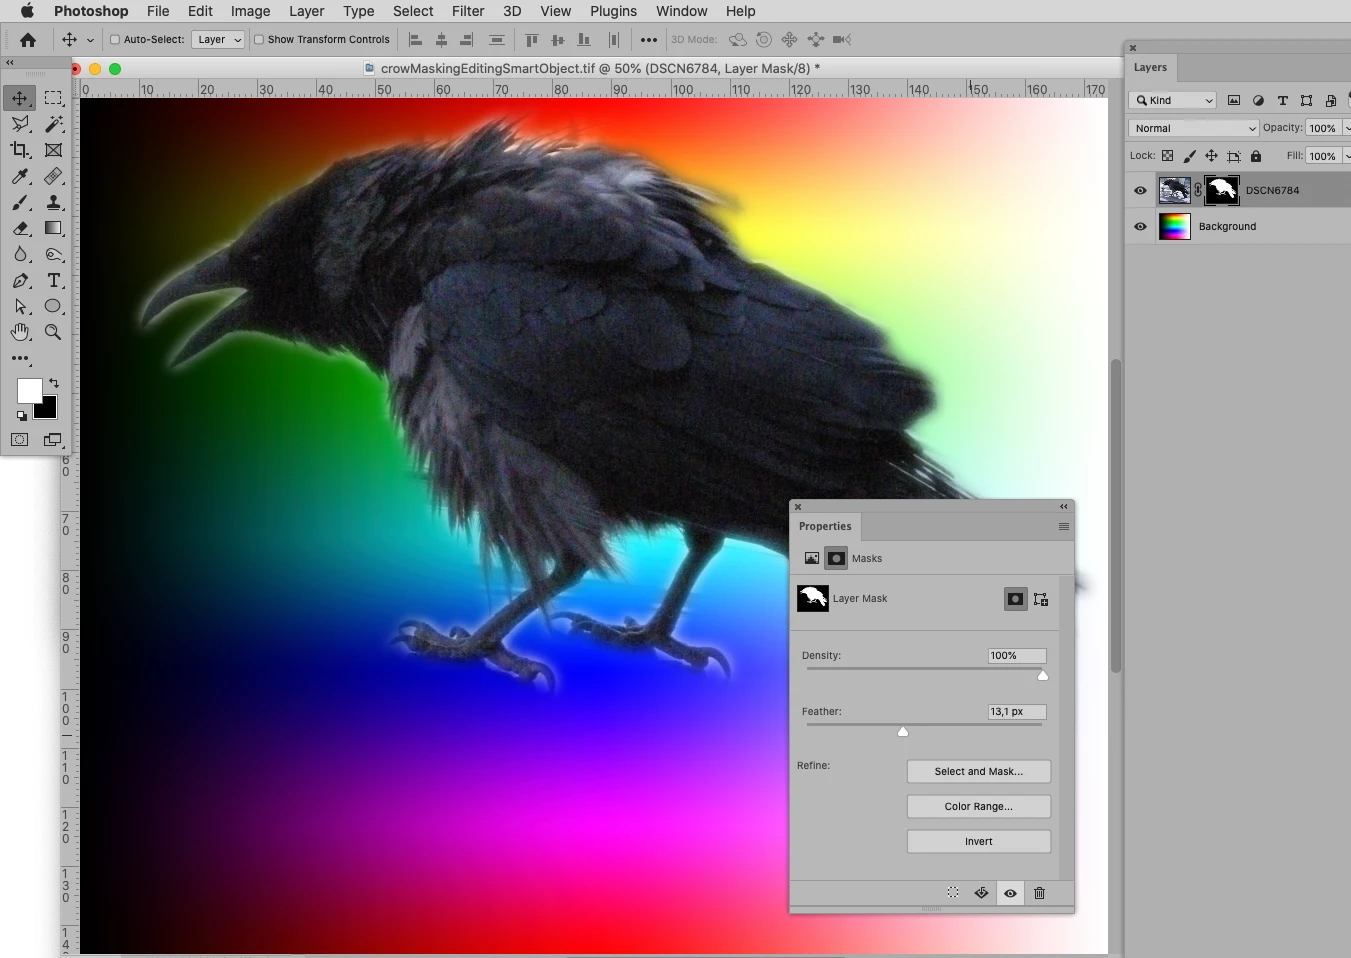Screen dimensions: 1351x958
Task: Load selection from mask icon
Action: 953,893
